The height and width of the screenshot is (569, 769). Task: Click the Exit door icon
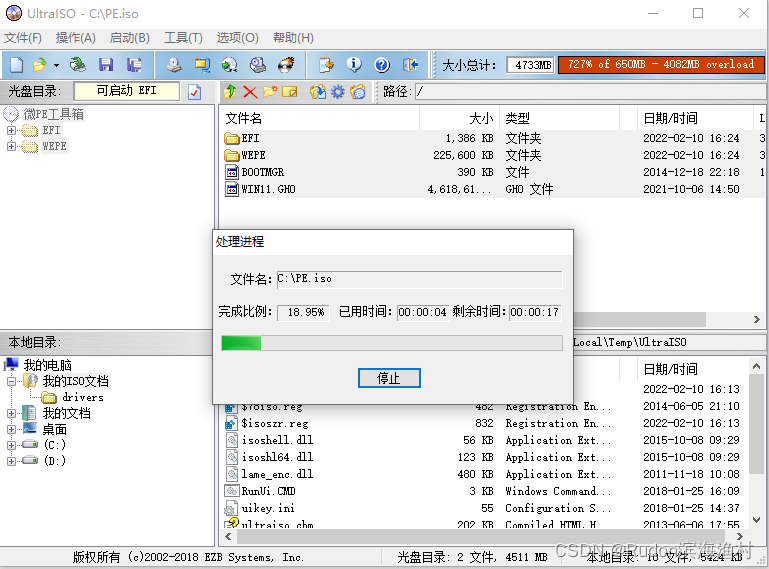pyautogui.click(x=410, y=65)
